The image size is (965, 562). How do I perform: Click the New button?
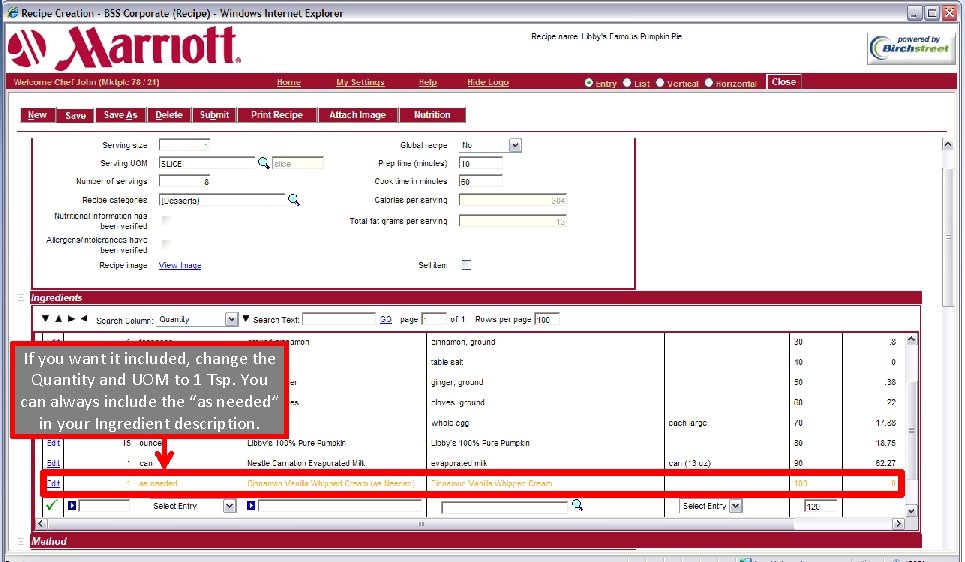(x=38, y=115)
